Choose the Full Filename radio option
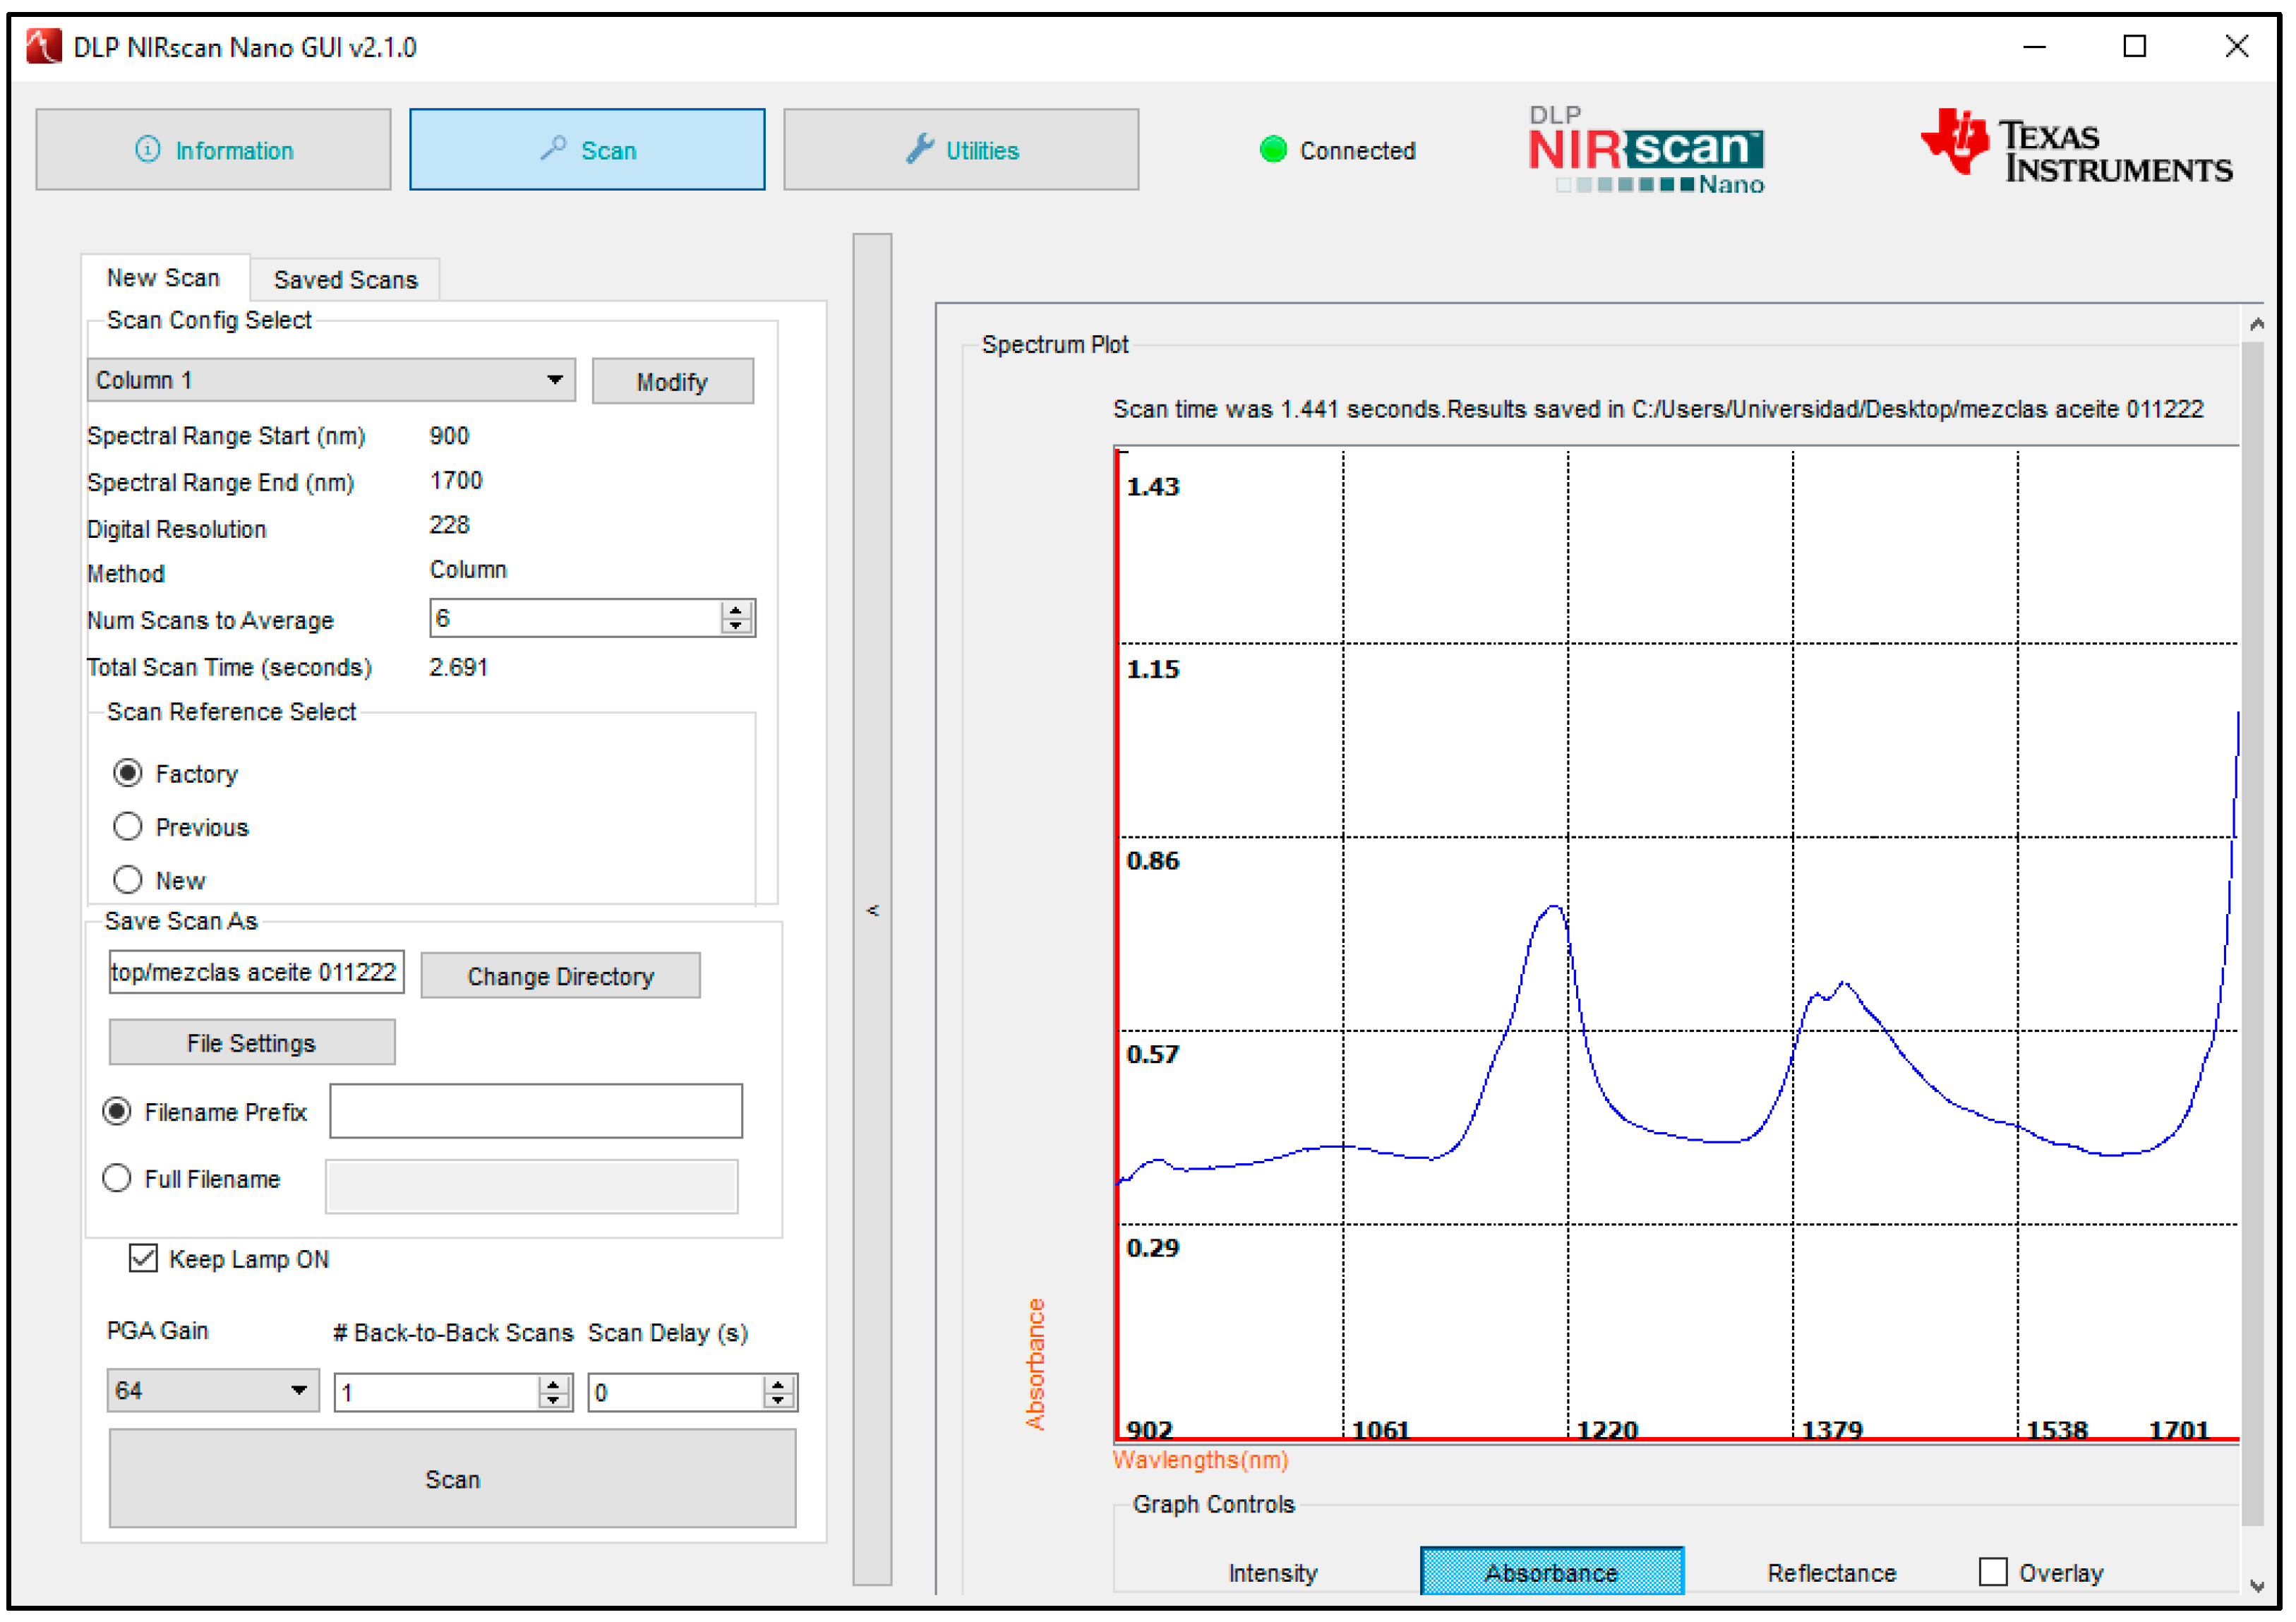The height and width of the screenshot is (1622, 2296). (117, 1178)
